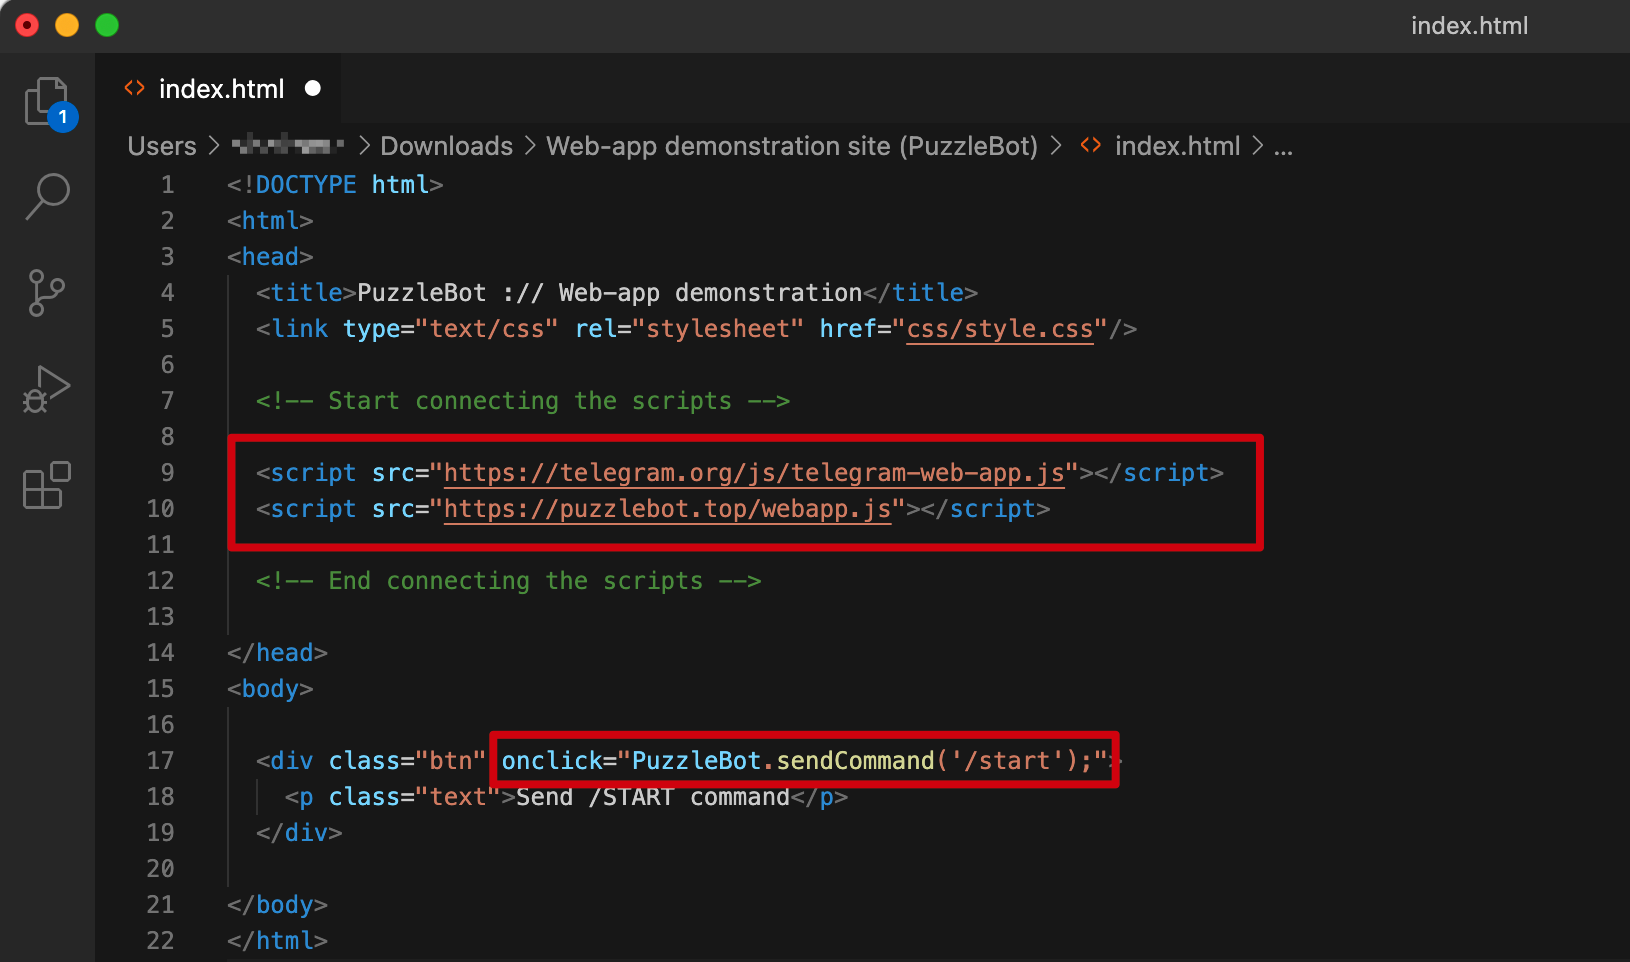Click line number 7 in the gutter

pyautogui.click(x=167, y=401)
